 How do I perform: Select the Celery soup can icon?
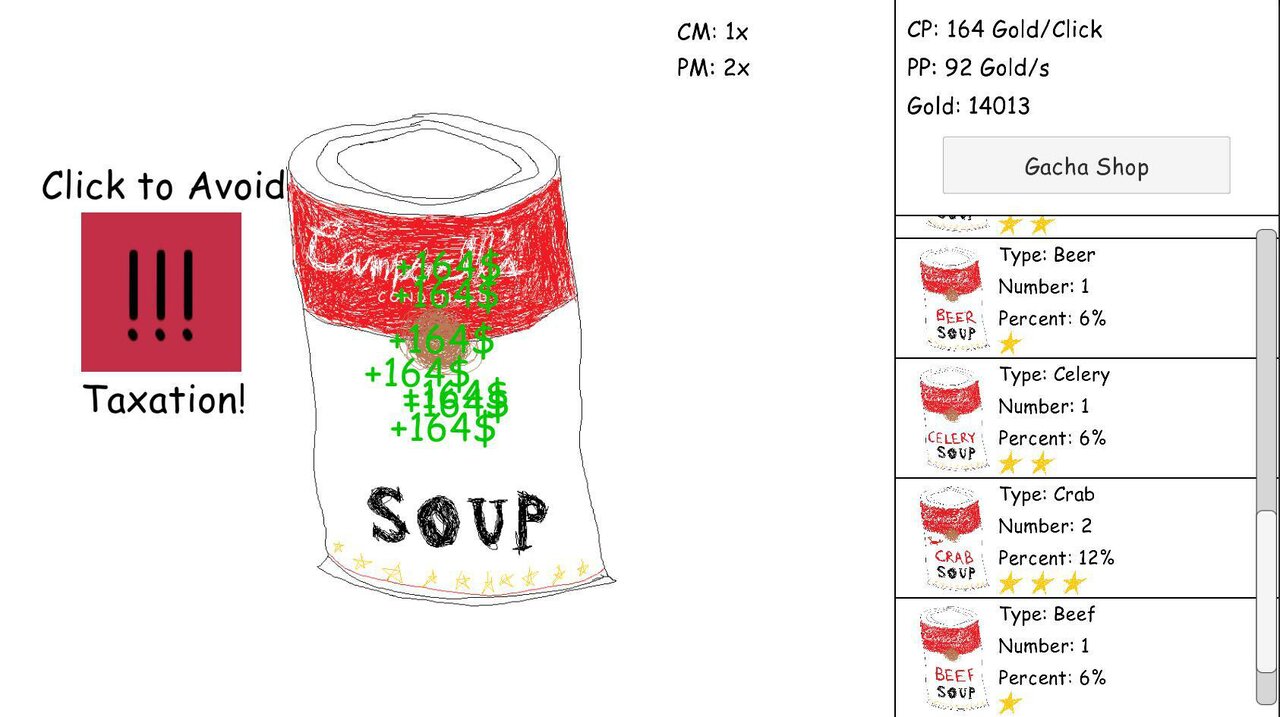[954, 419]
